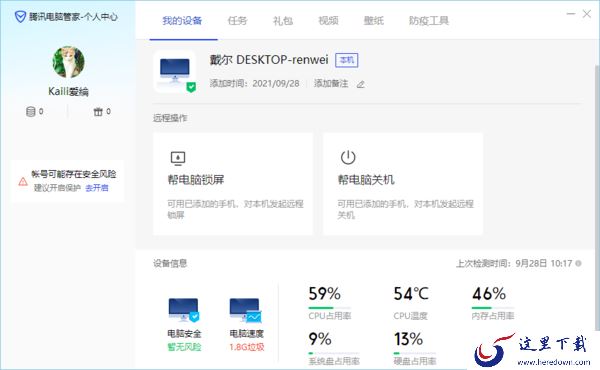Switch to the 我的设备 tab
Image resolution: width=600 pixels, height=370 pixels.
point(182,21)
